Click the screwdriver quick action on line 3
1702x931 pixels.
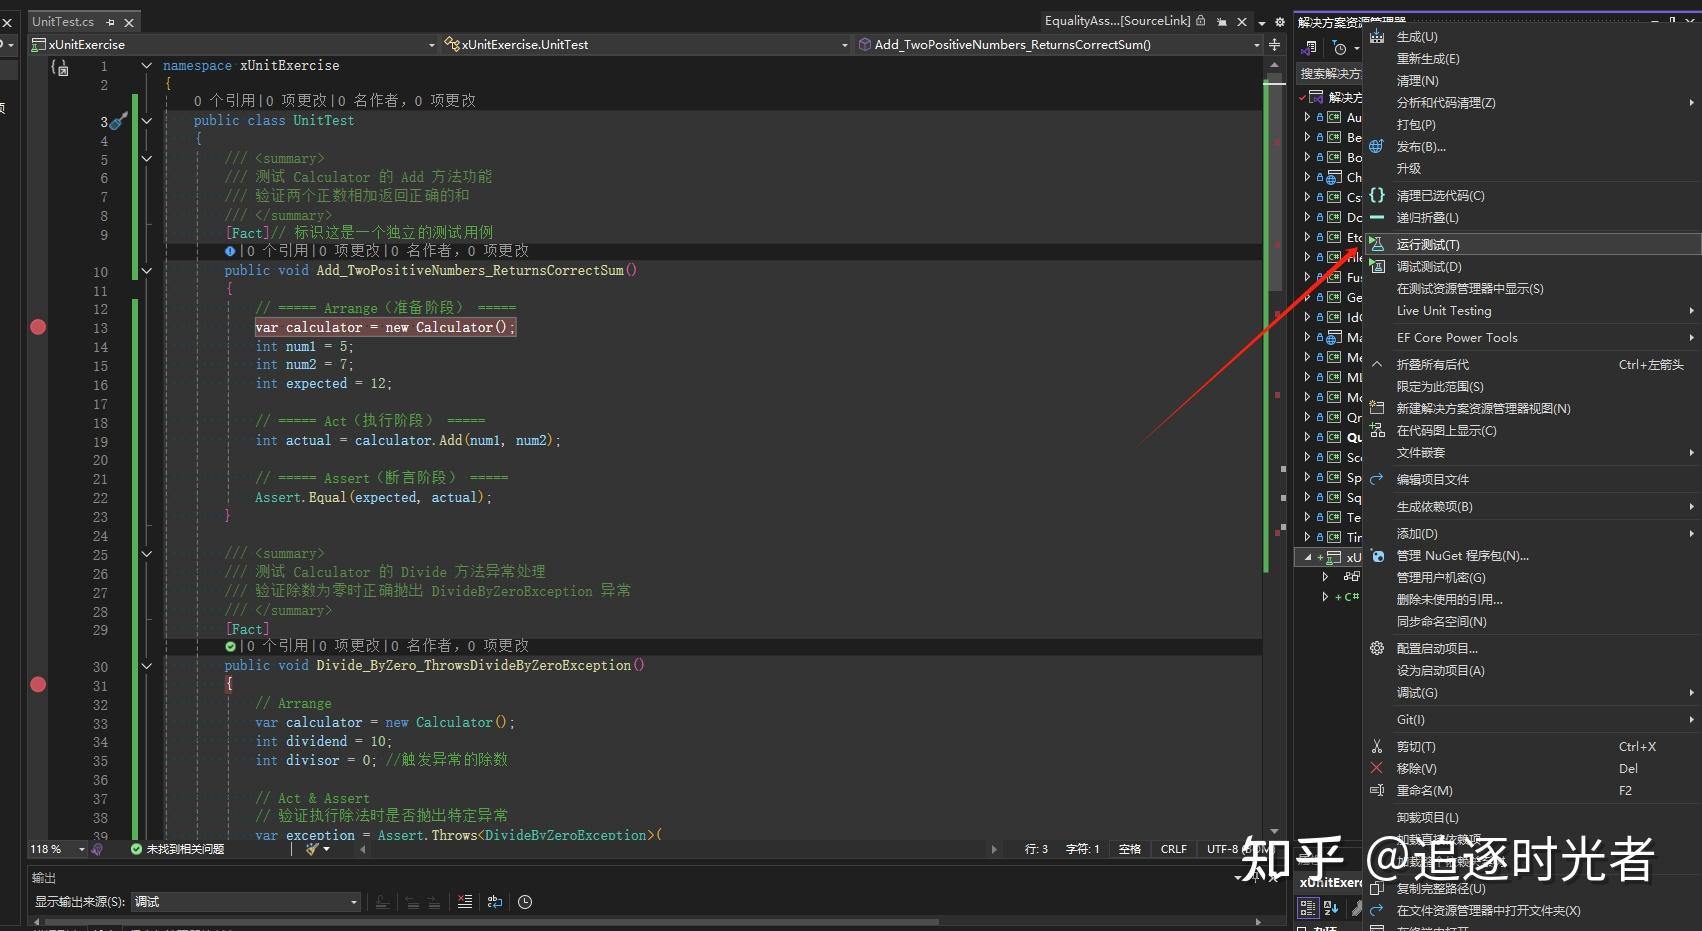pyautogui.click(x=118, y=121)
